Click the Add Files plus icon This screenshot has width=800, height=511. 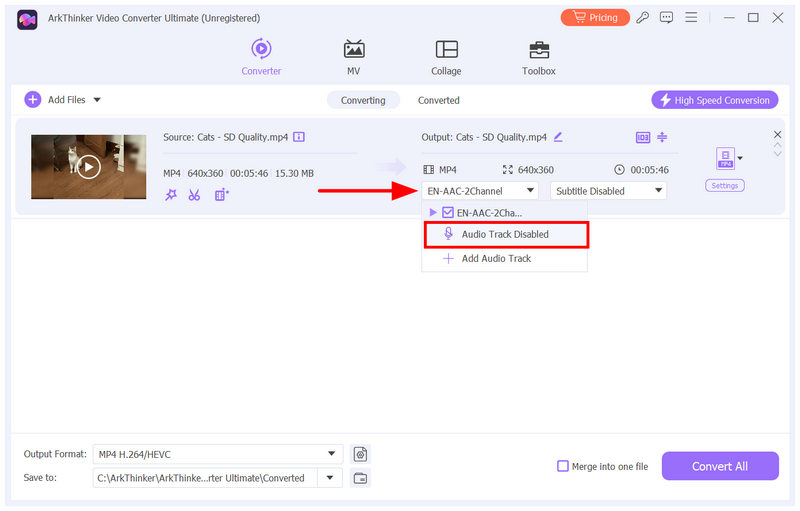click(x=33, y=99)
